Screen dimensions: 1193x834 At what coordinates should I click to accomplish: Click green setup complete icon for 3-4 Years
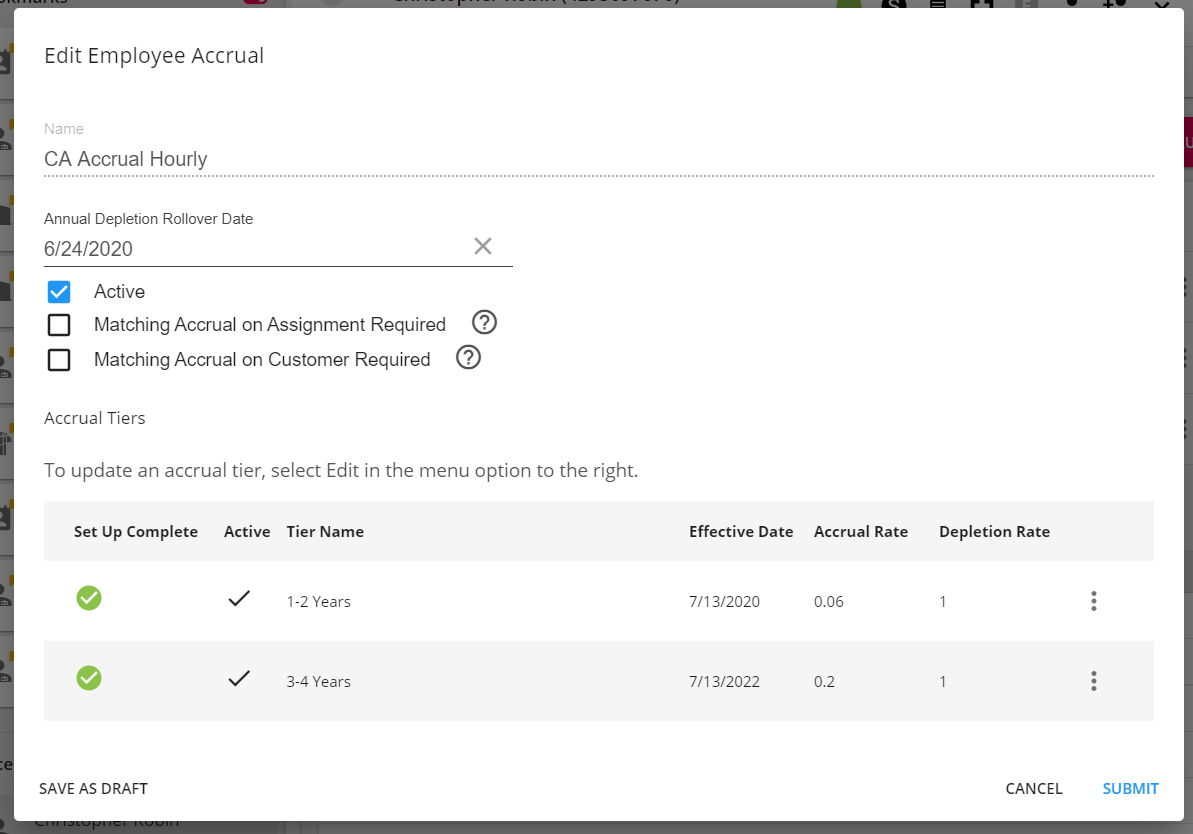pos(89,678)
